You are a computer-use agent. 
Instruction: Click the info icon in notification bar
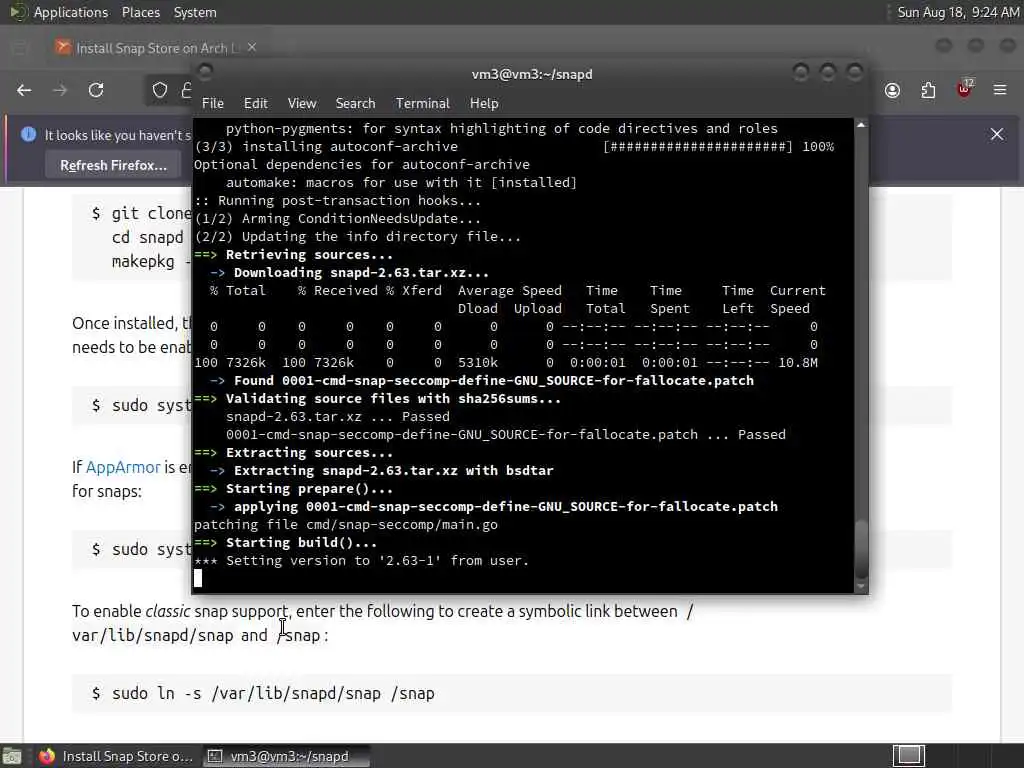pos(28,135)
